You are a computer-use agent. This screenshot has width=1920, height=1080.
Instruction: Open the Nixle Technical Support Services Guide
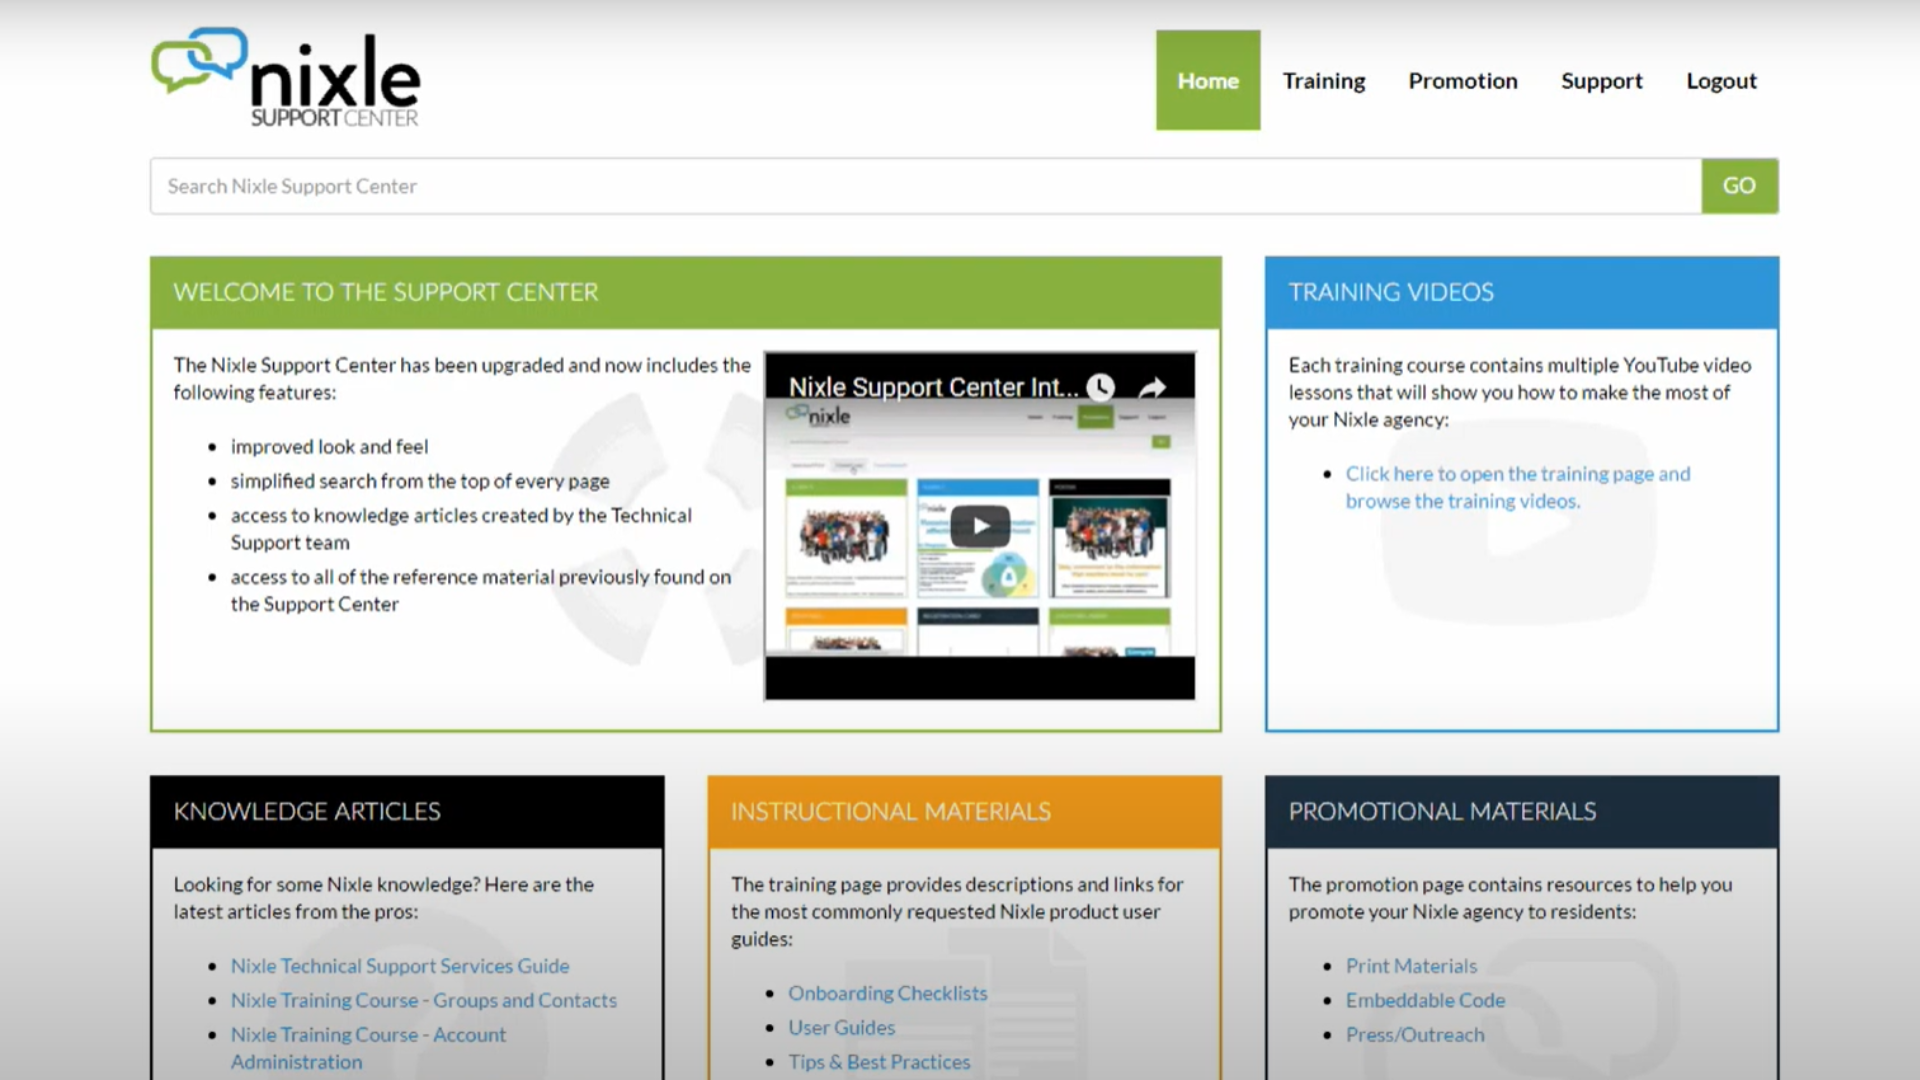(x=400, y=964)
